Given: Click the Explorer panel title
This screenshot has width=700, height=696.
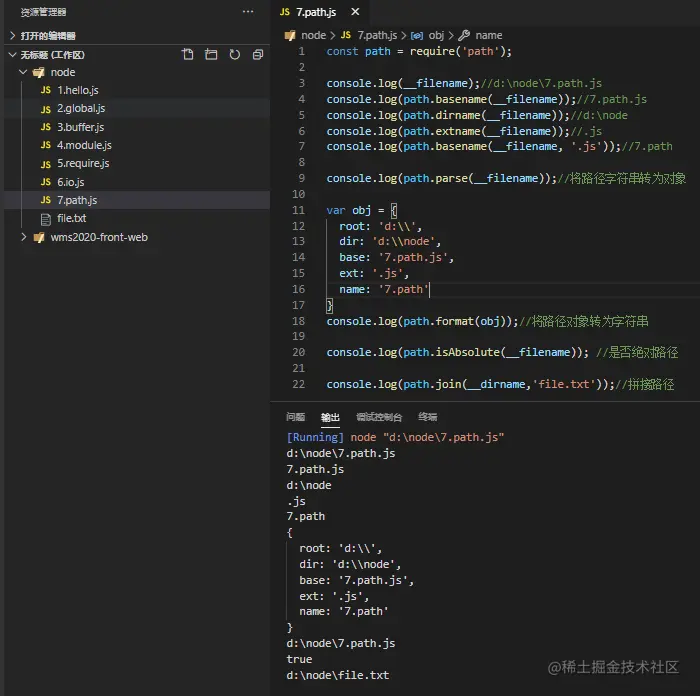Looking at the screenshot, I should click(43, 12).
